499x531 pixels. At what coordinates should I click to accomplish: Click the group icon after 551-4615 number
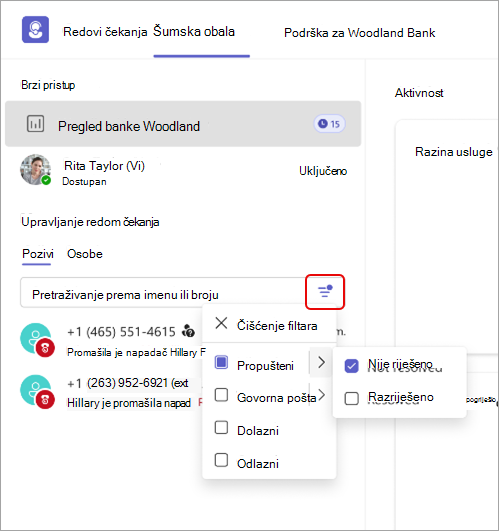tap(188, 331)
